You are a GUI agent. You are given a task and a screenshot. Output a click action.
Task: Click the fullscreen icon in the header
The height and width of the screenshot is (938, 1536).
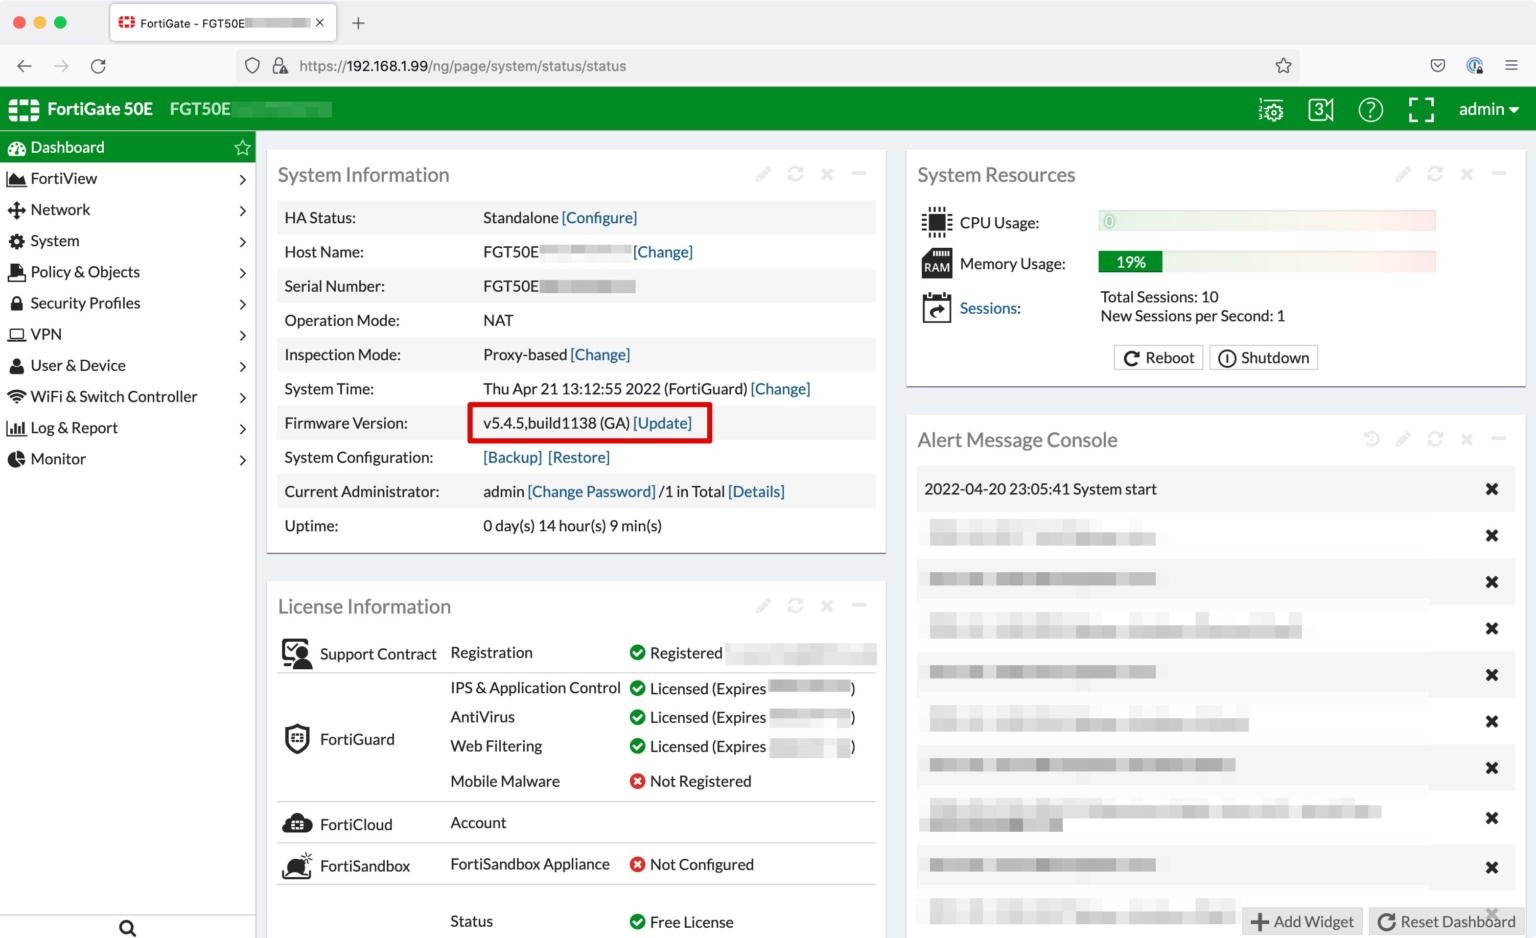pyautogui.click(x=1421, y=110)
